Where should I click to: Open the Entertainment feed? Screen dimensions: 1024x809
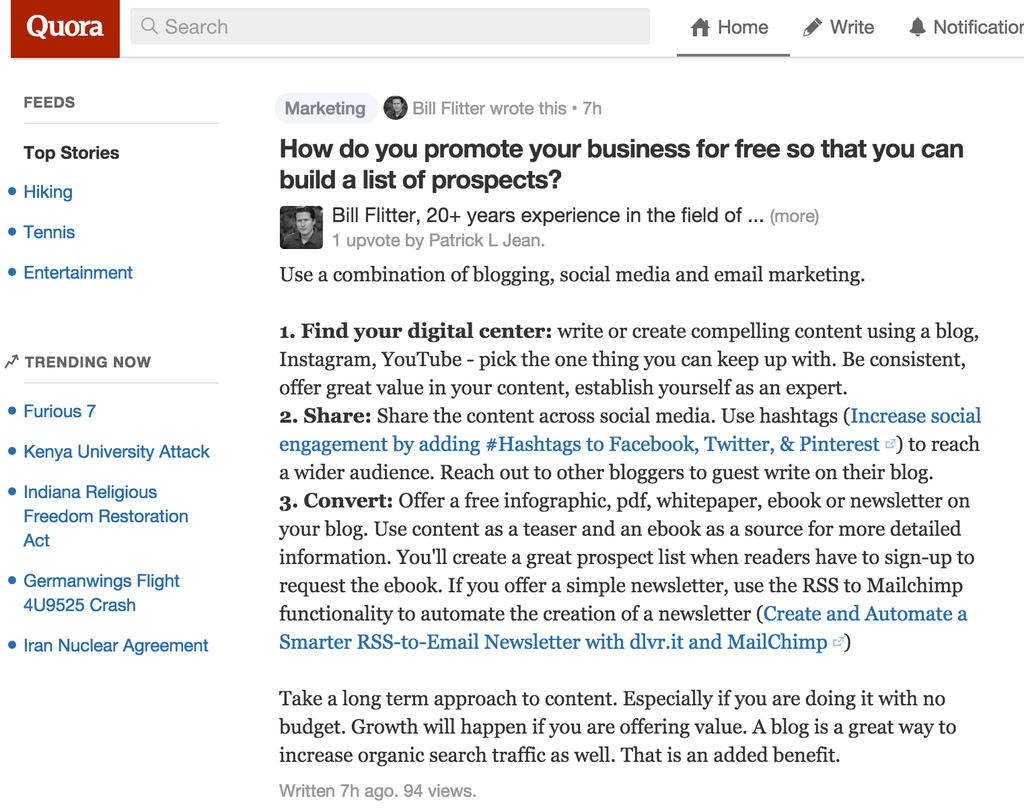(x=78, y=273)
